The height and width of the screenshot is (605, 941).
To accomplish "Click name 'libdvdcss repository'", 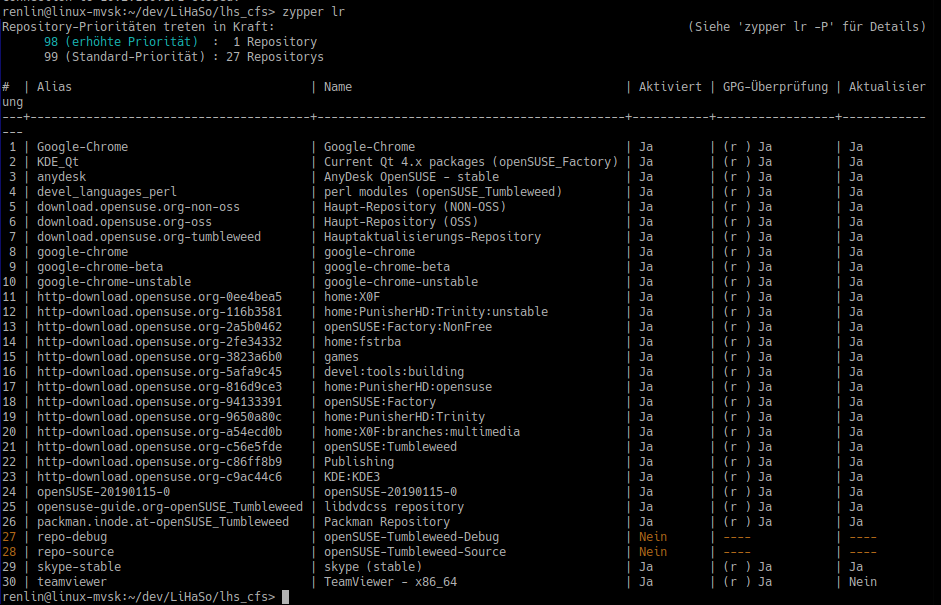I will coord(394,507).
